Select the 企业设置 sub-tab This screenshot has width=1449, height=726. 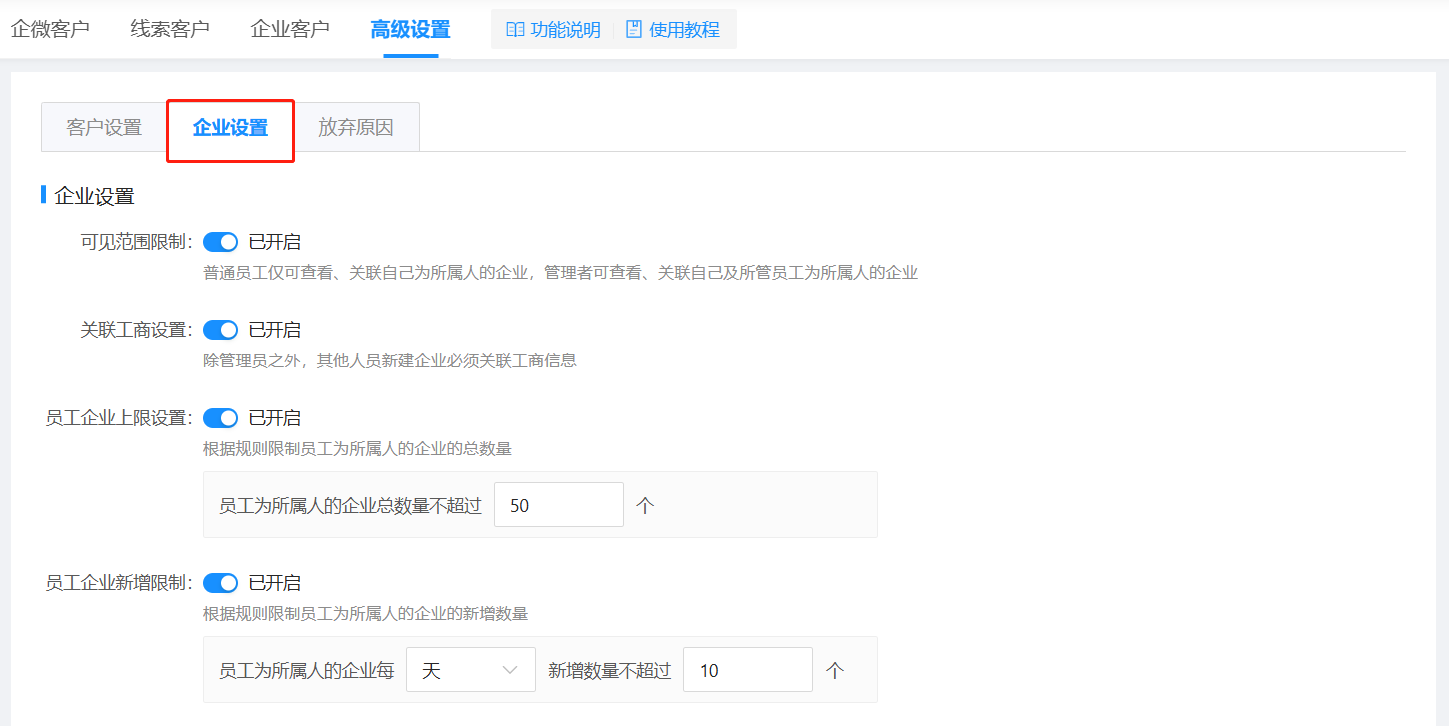coord(230,128)
